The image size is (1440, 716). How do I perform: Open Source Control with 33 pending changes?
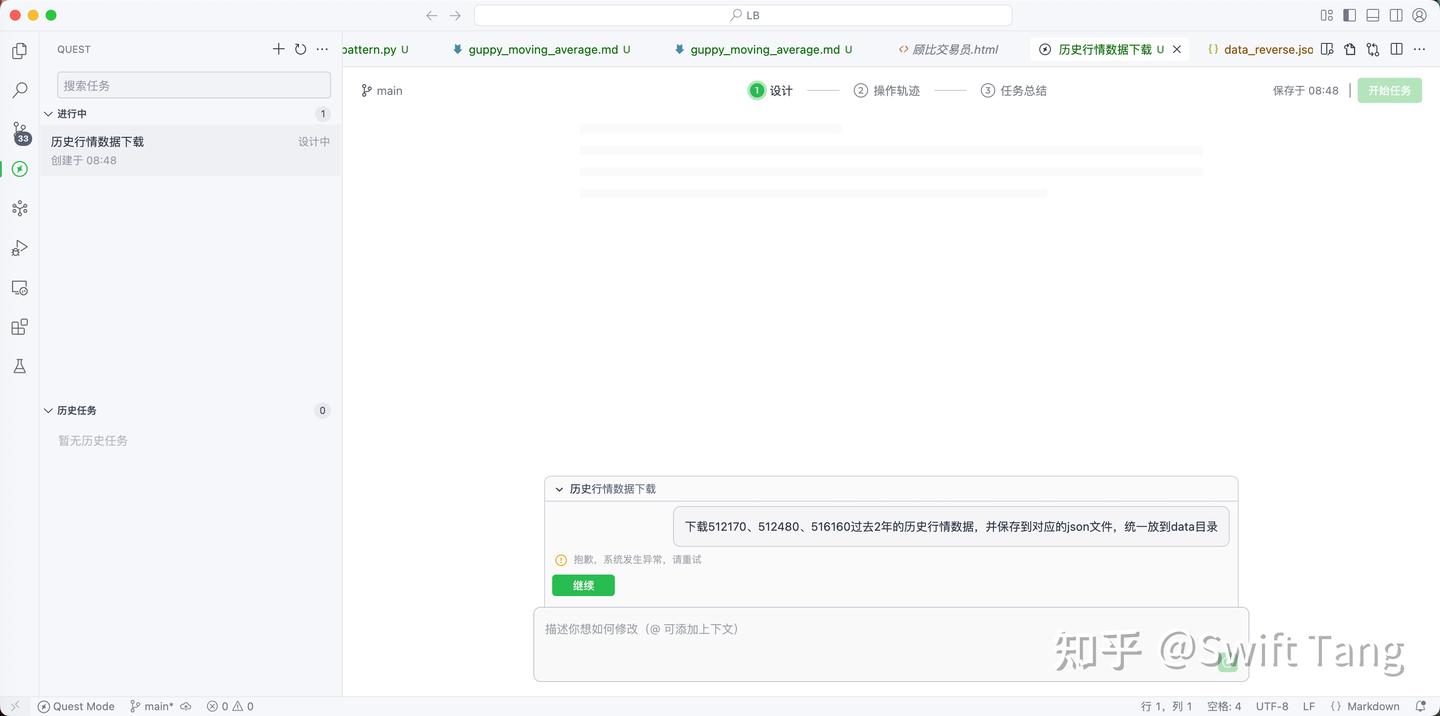point(19,130)
